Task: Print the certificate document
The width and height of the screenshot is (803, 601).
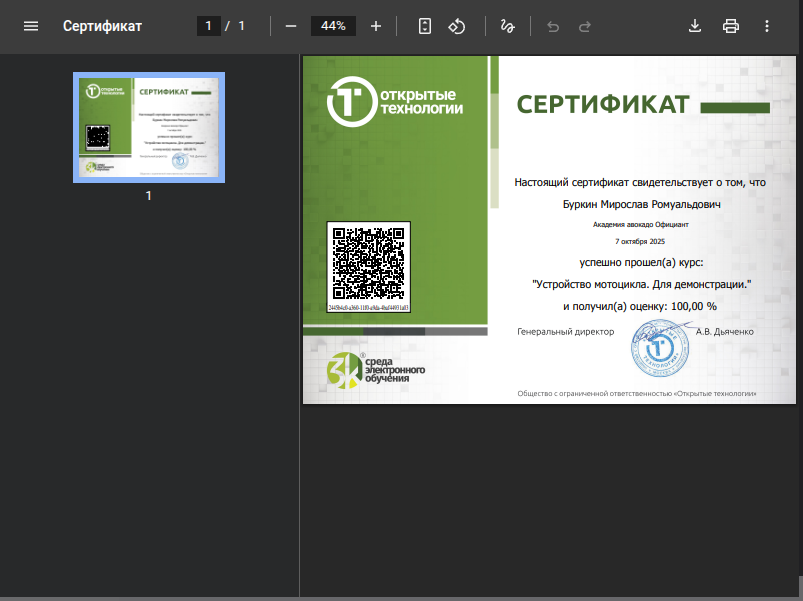Action: tap(731, 26)
